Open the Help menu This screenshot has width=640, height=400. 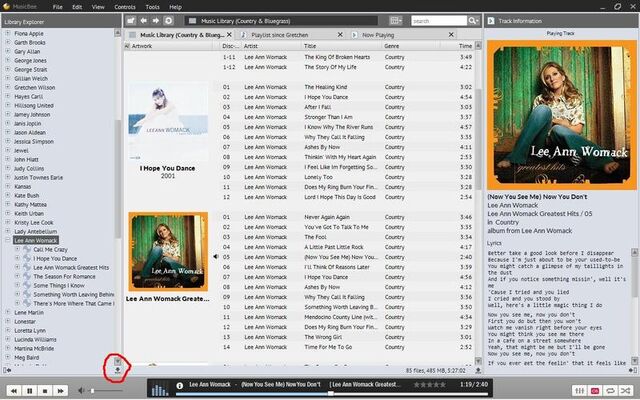pyautogui.click(x=176, y=7)
